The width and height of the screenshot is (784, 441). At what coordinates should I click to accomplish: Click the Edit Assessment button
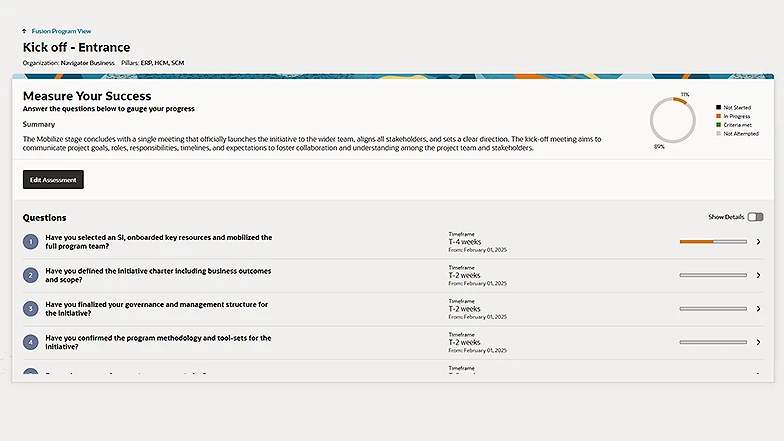[x=53, y=180]
